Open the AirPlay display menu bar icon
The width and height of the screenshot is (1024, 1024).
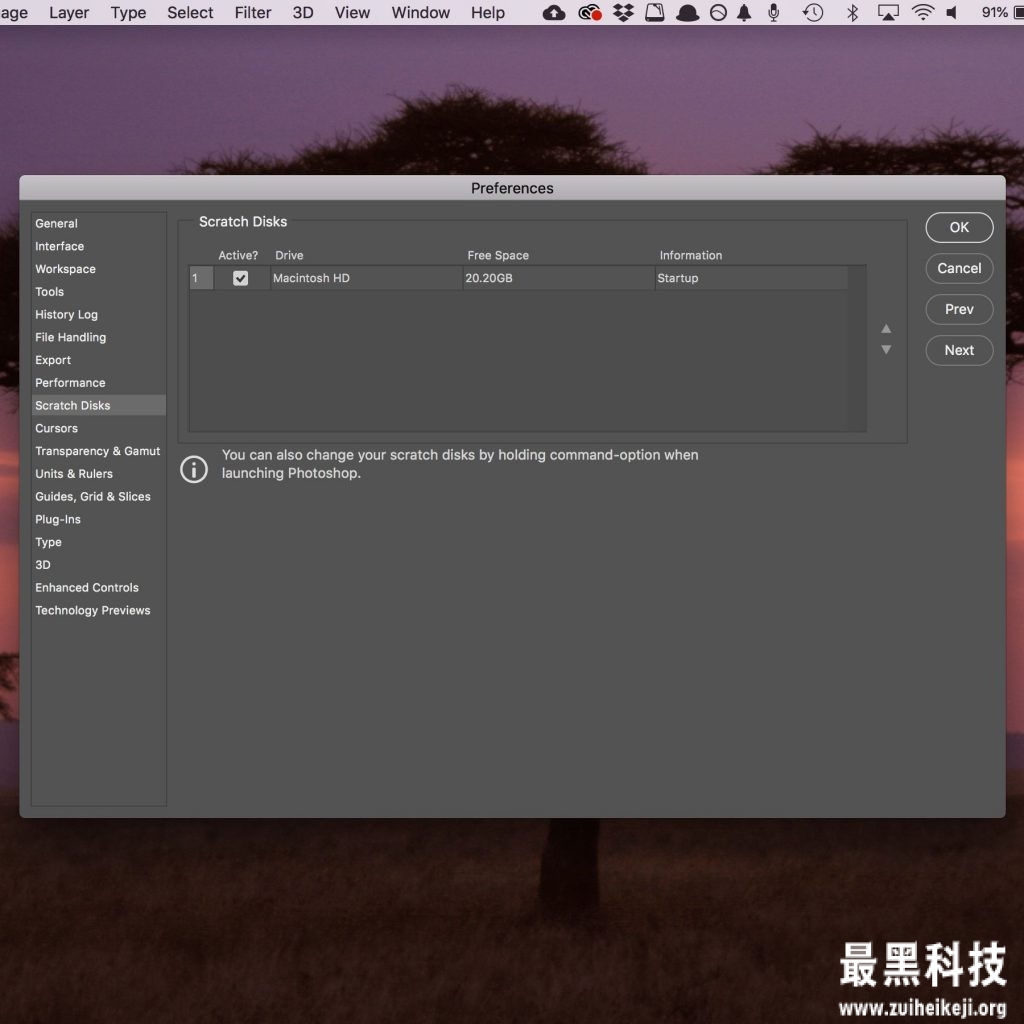tap(888, 12)
